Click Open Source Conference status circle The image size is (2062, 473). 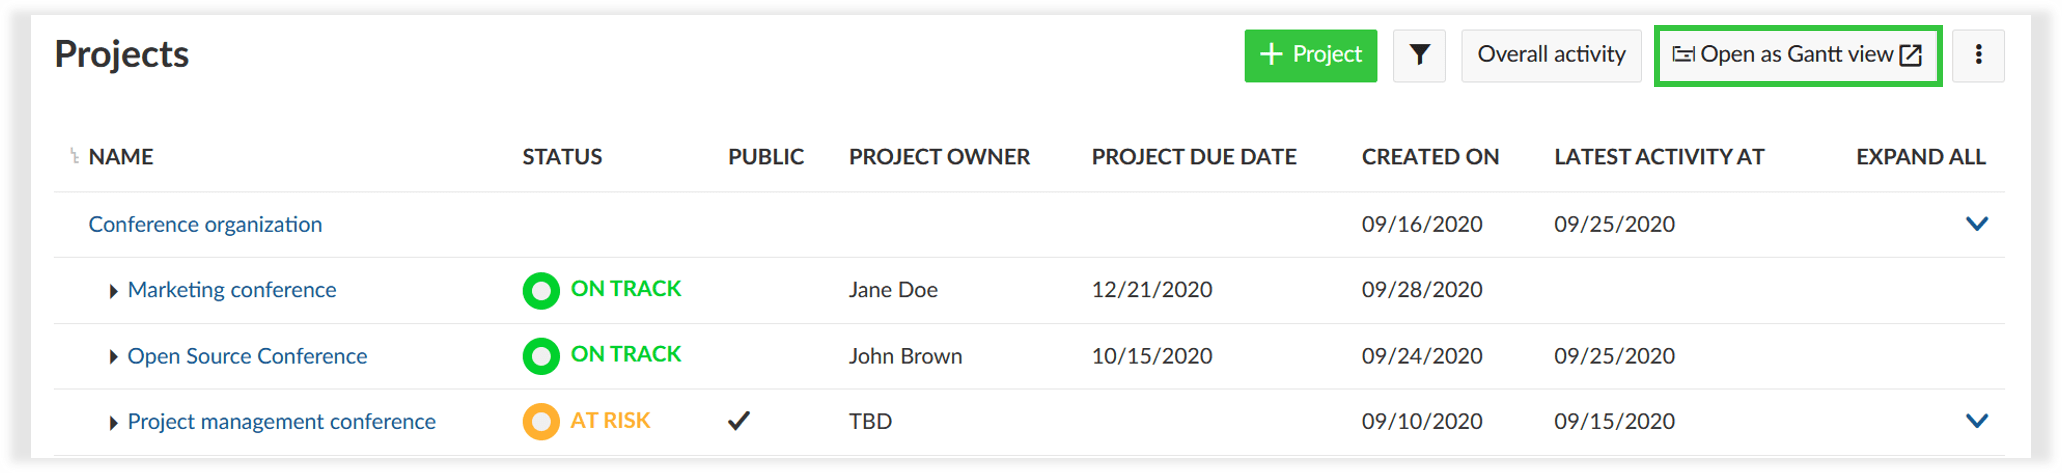pos(541,357)
